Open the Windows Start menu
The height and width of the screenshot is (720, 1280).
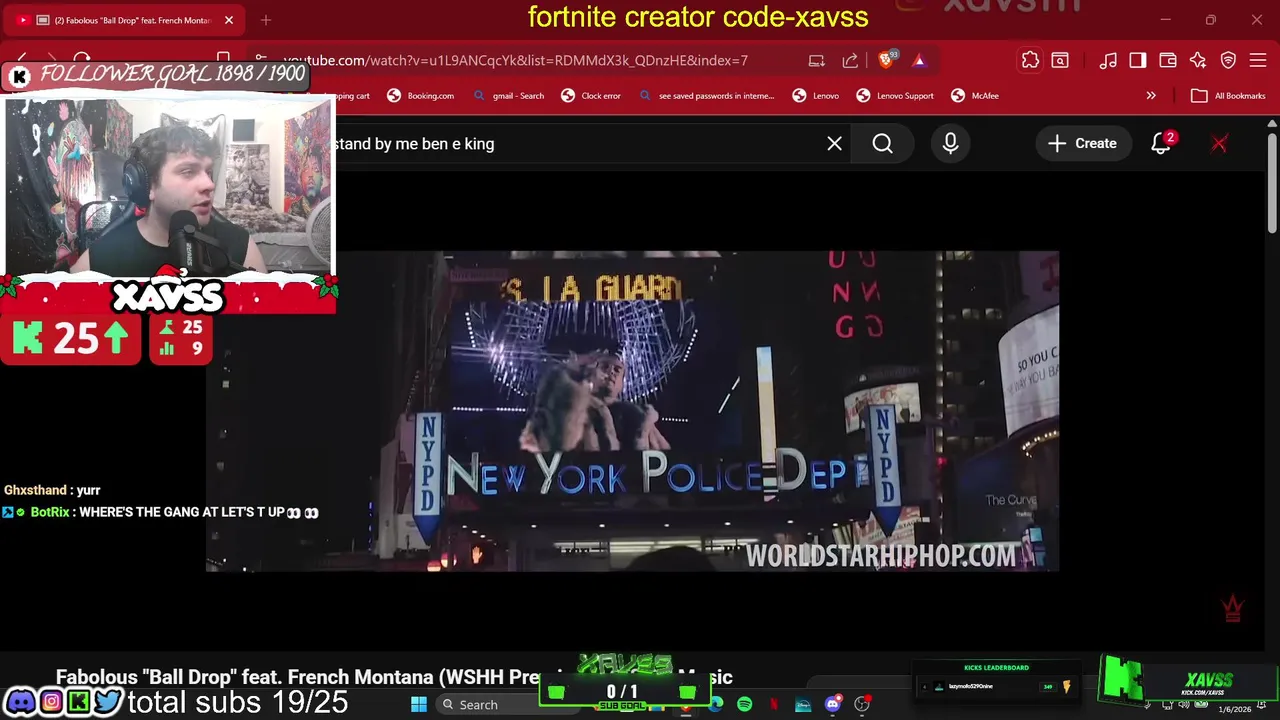tap(419, 705)
